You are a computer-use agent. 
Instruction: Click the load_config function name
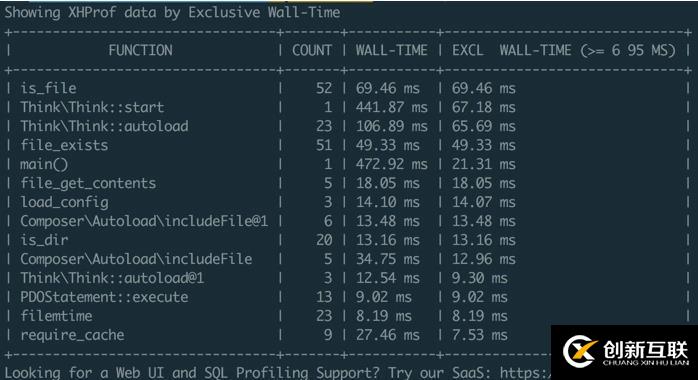point(64,202)
